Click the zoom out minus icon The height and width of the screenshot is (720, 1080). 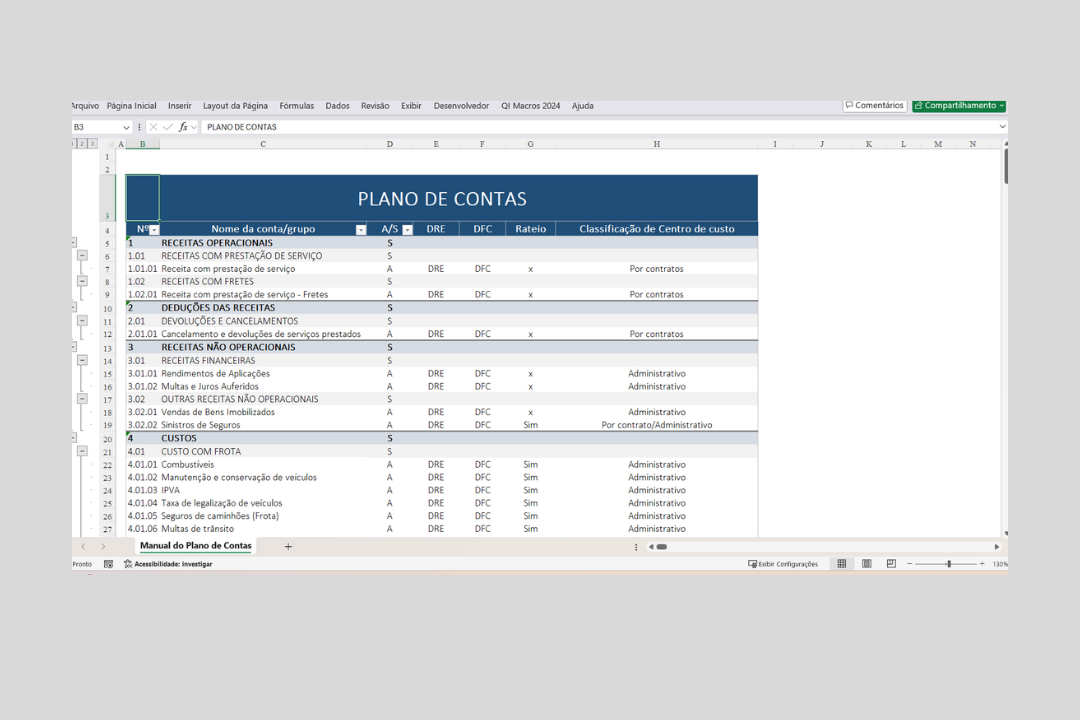click(x=909, y=564)
